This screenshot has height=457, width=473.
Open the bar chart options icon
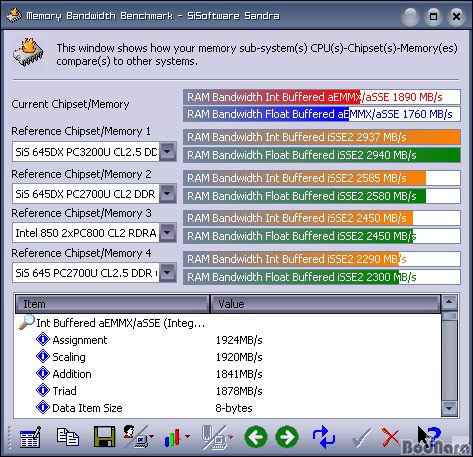pyautogui.click(x=172, y=437)
